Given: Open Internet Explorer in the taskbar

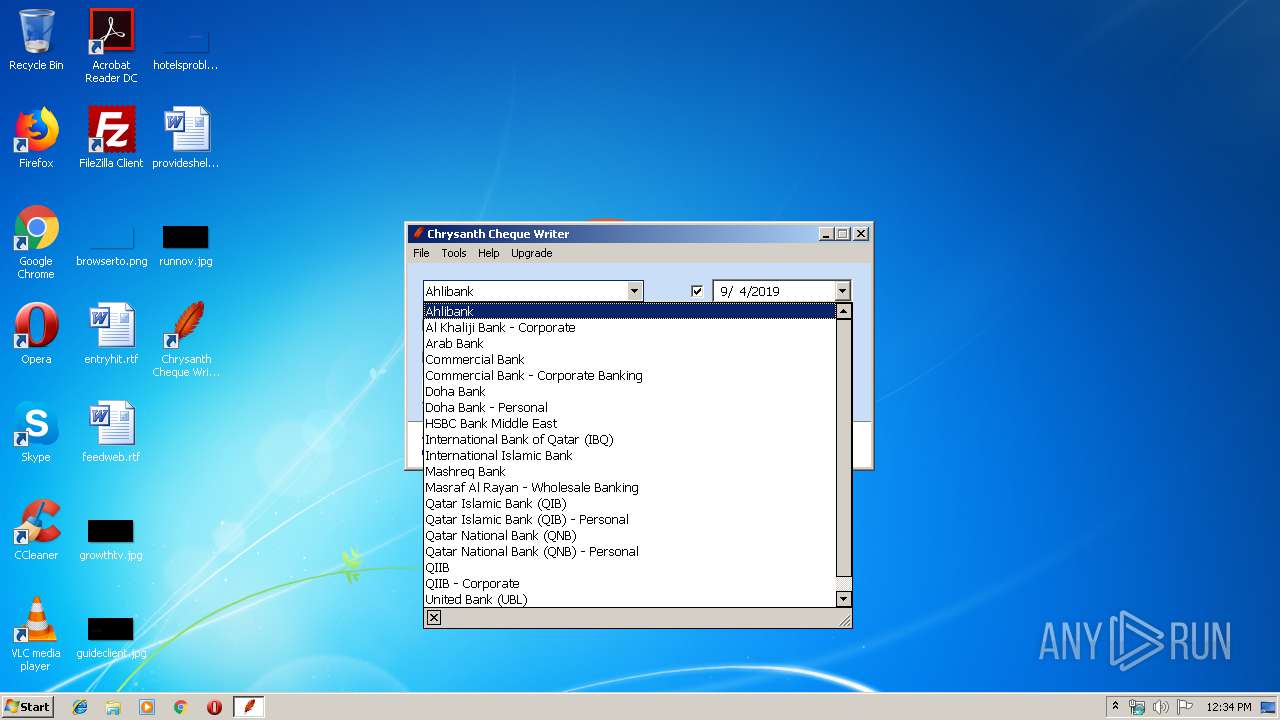Looking at the screenshot, I should click(x=80, y=707).
